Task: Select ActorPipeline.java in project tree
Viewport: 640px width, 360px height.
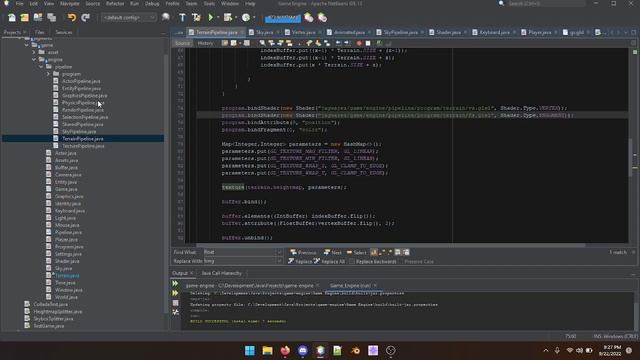Action: tap(81, 81)
